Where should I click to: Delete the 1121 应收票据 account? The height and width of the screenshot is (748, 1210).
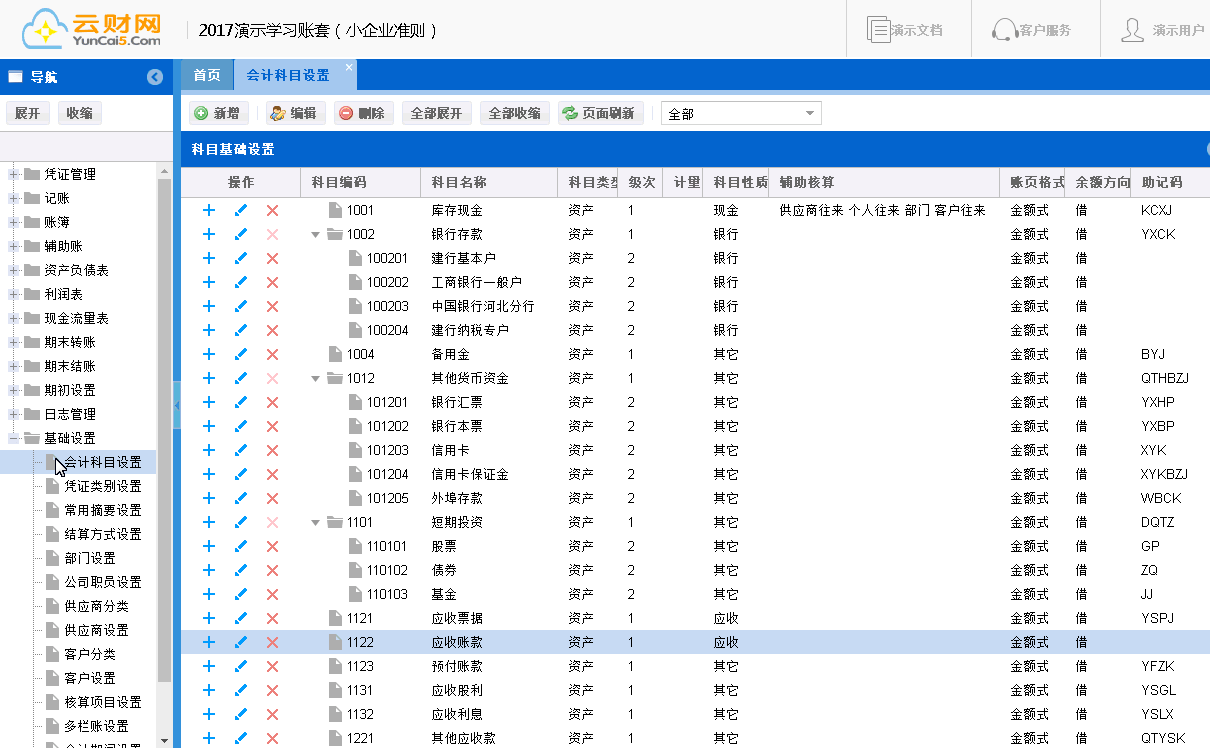coord(272,618)
